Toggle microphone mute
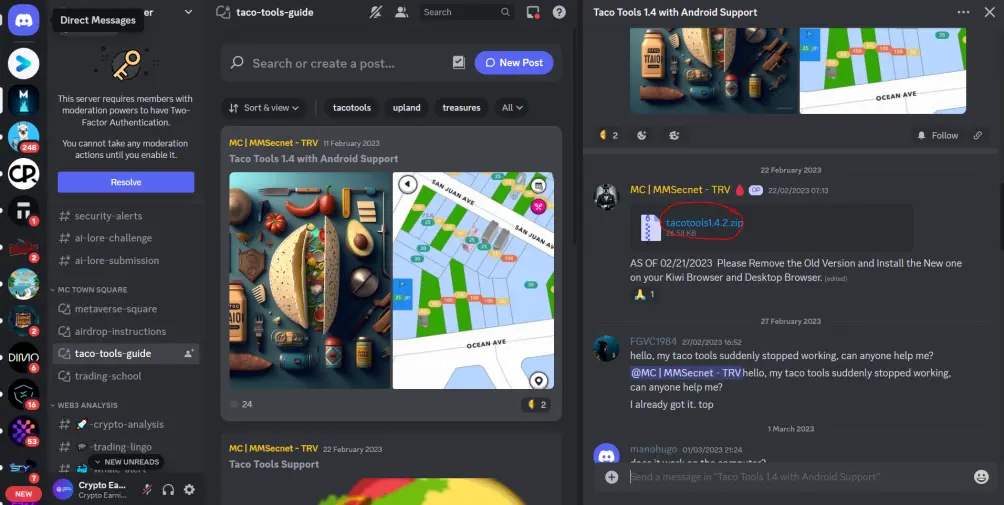1004x505 pixels. 147,490
